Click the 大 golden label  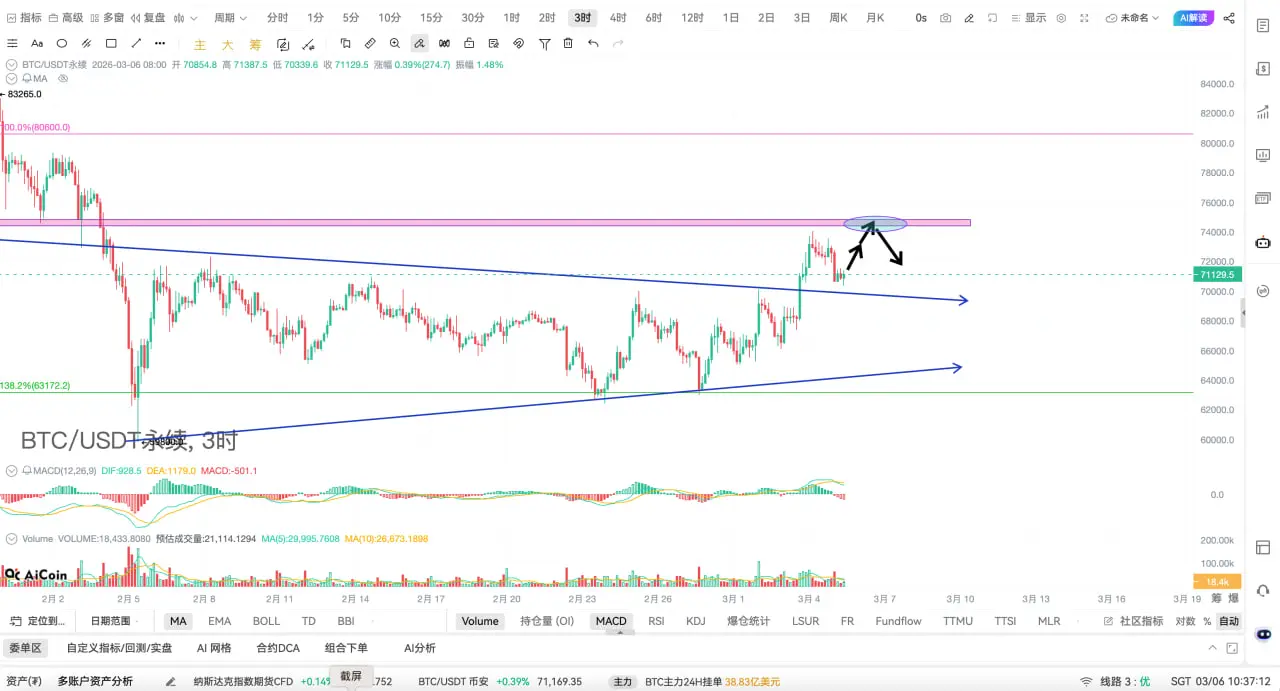coord(227,44)
